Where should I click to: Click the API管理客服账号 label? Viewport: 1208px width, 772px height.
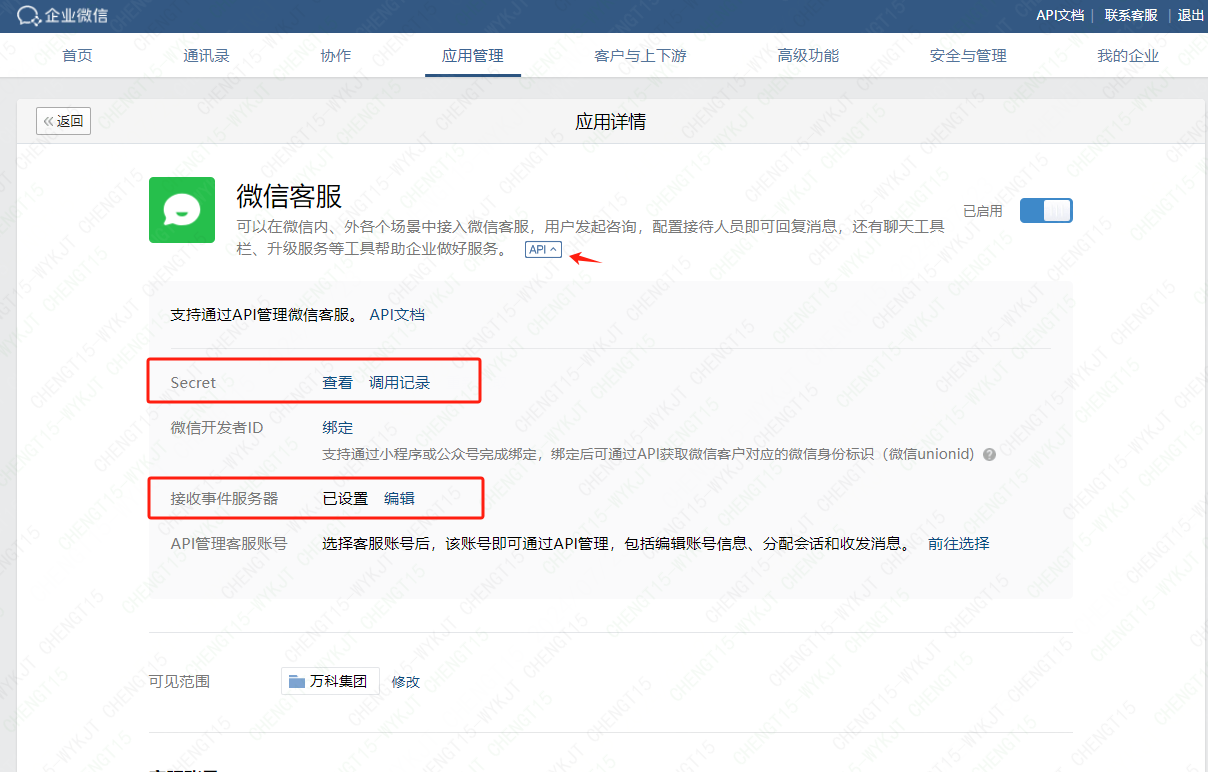[229, 543]
